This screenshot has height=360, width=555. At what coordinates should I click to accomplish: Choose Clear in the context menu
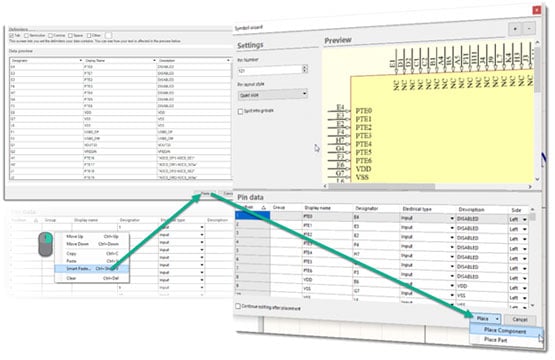click(x=92, y=278)
